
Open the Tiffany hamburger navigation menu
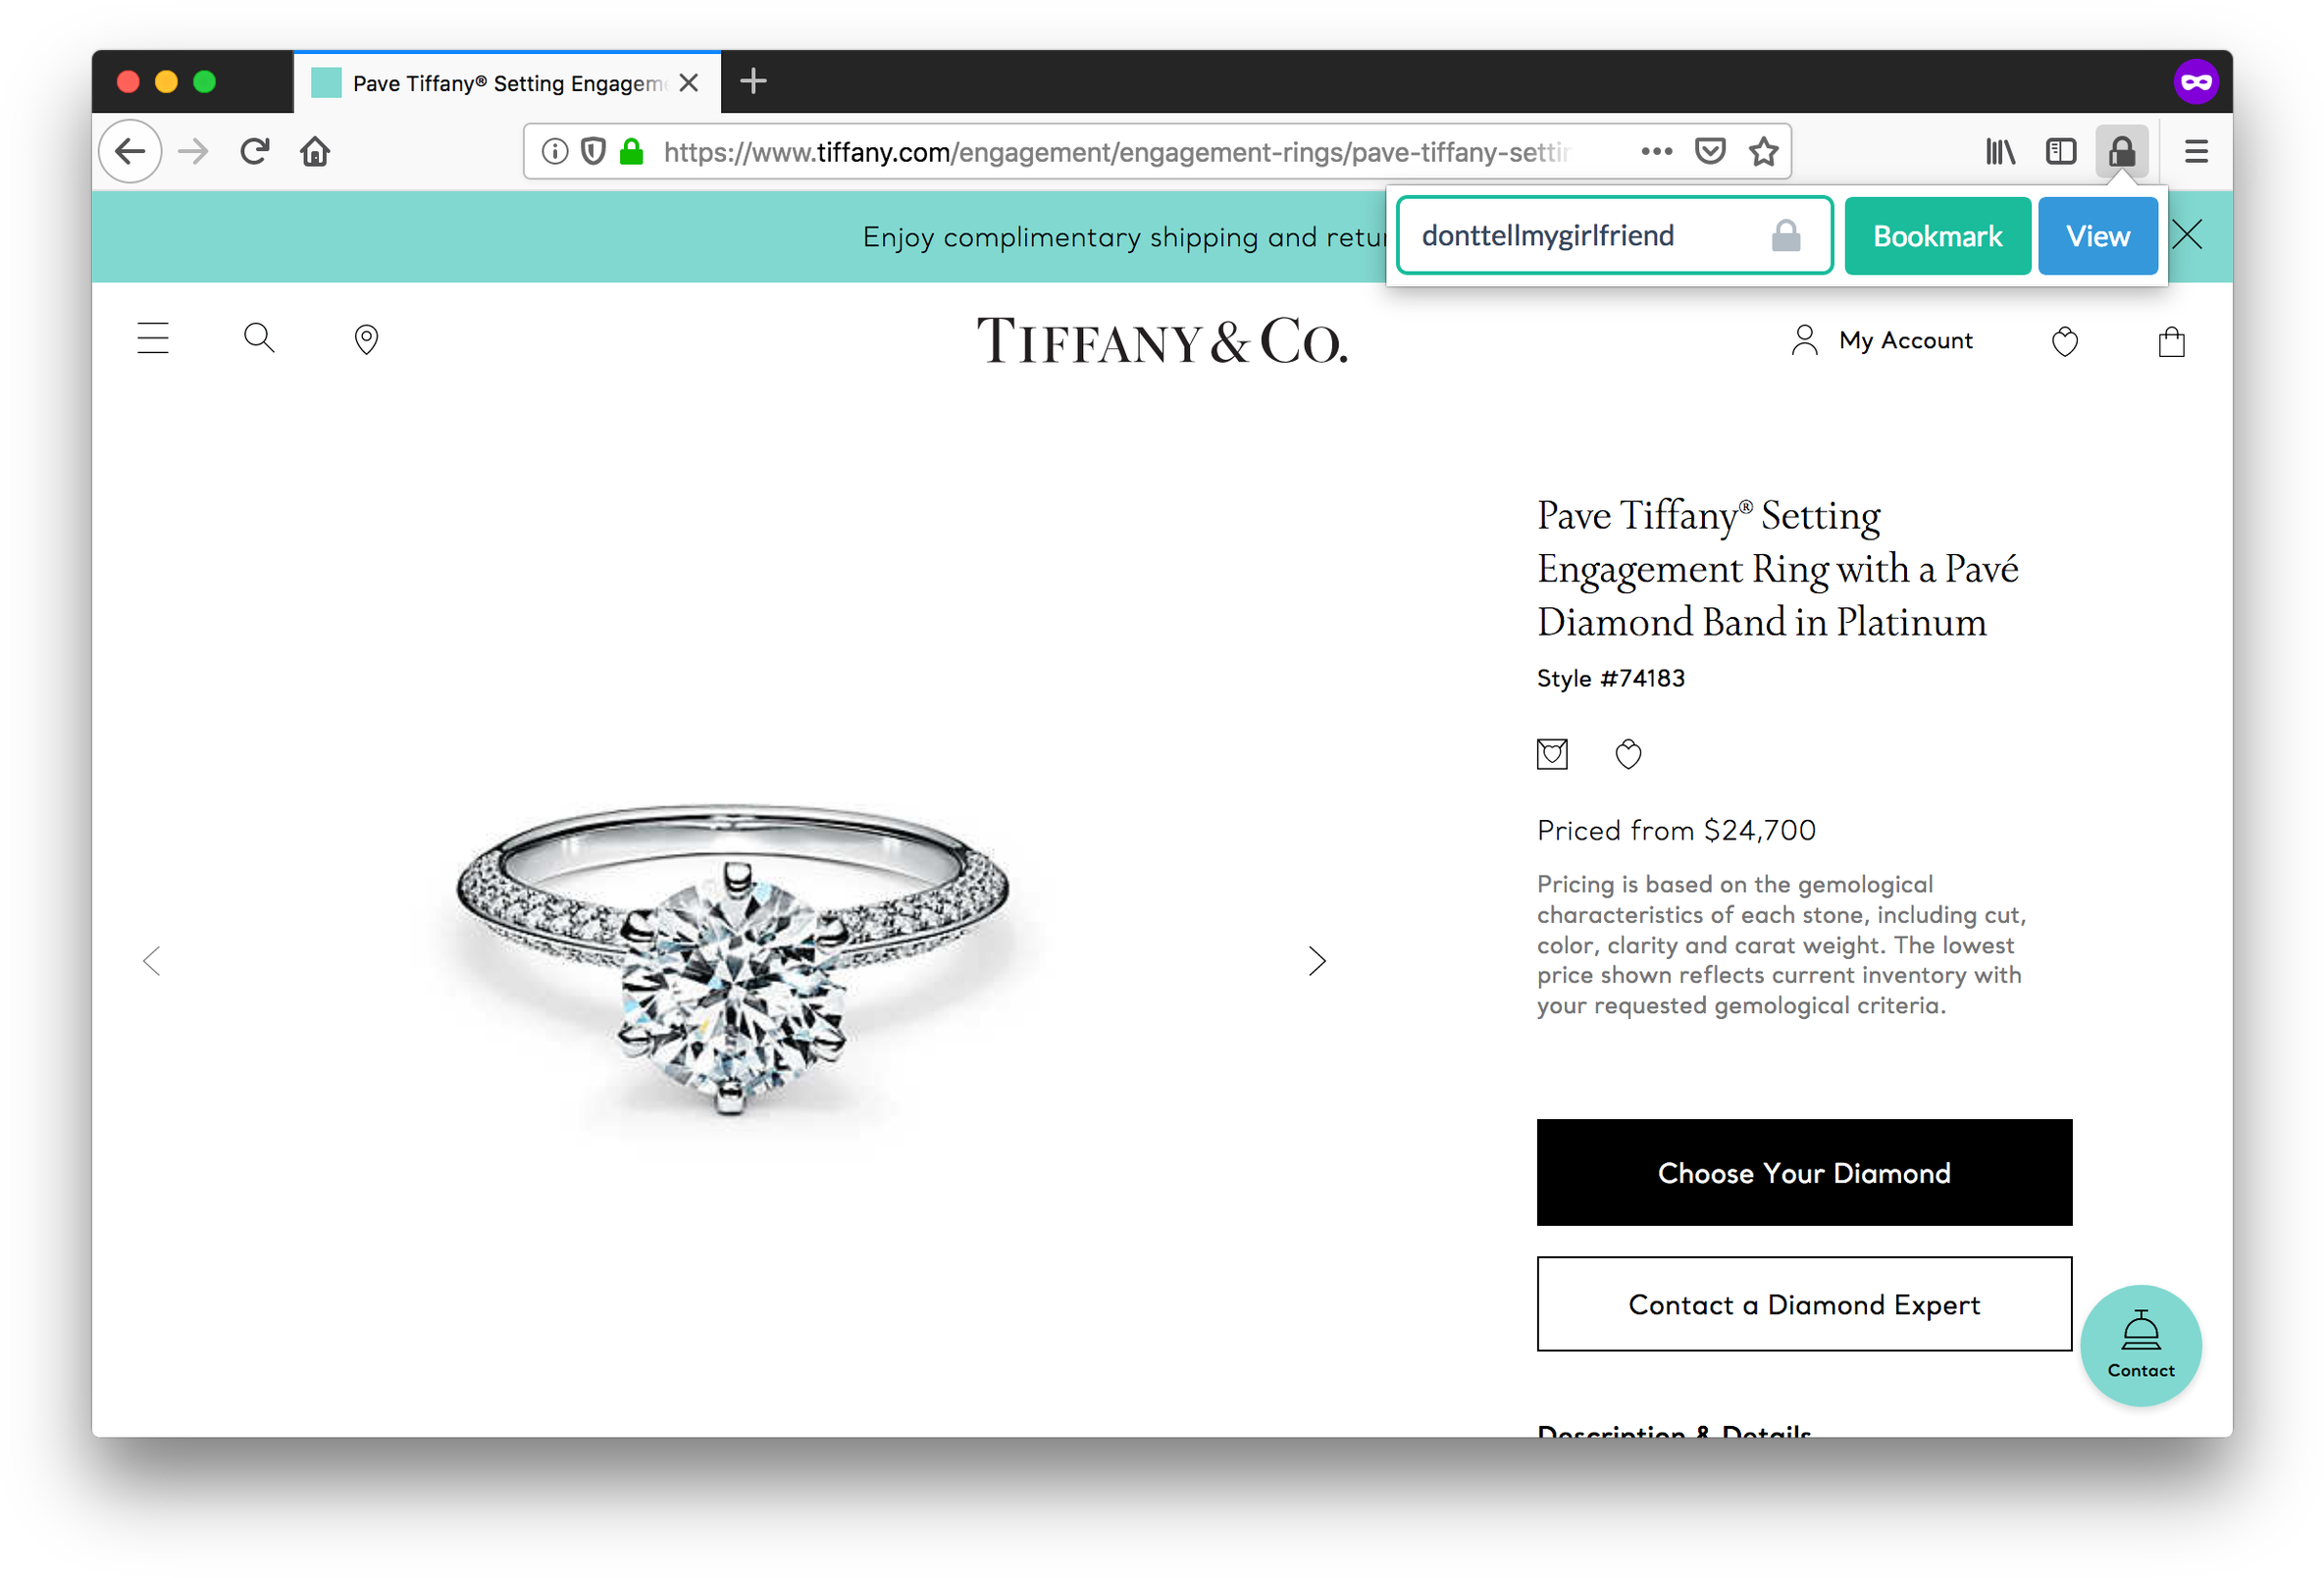pos(153,339)
